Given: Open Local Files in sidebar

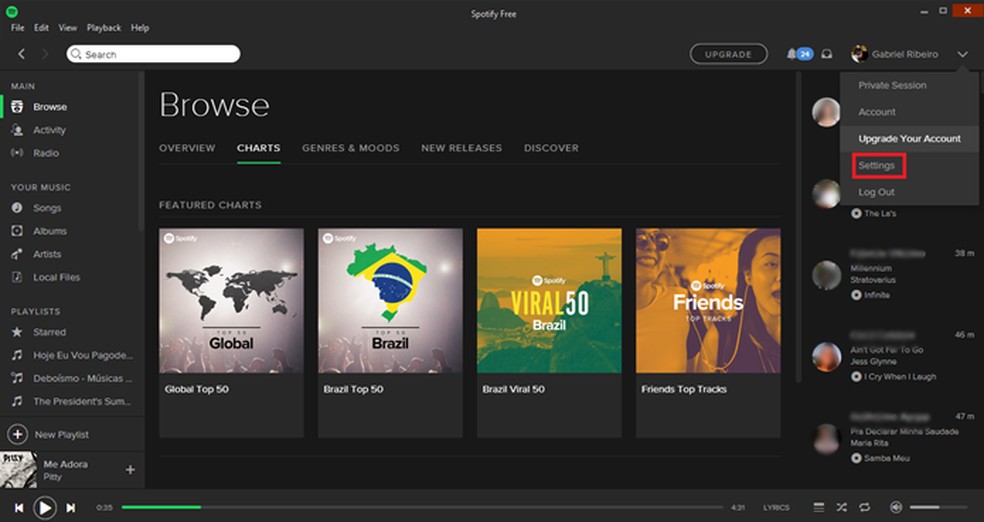Looking at the screenshot, I should pyautogui.click(x=56, y=277).
